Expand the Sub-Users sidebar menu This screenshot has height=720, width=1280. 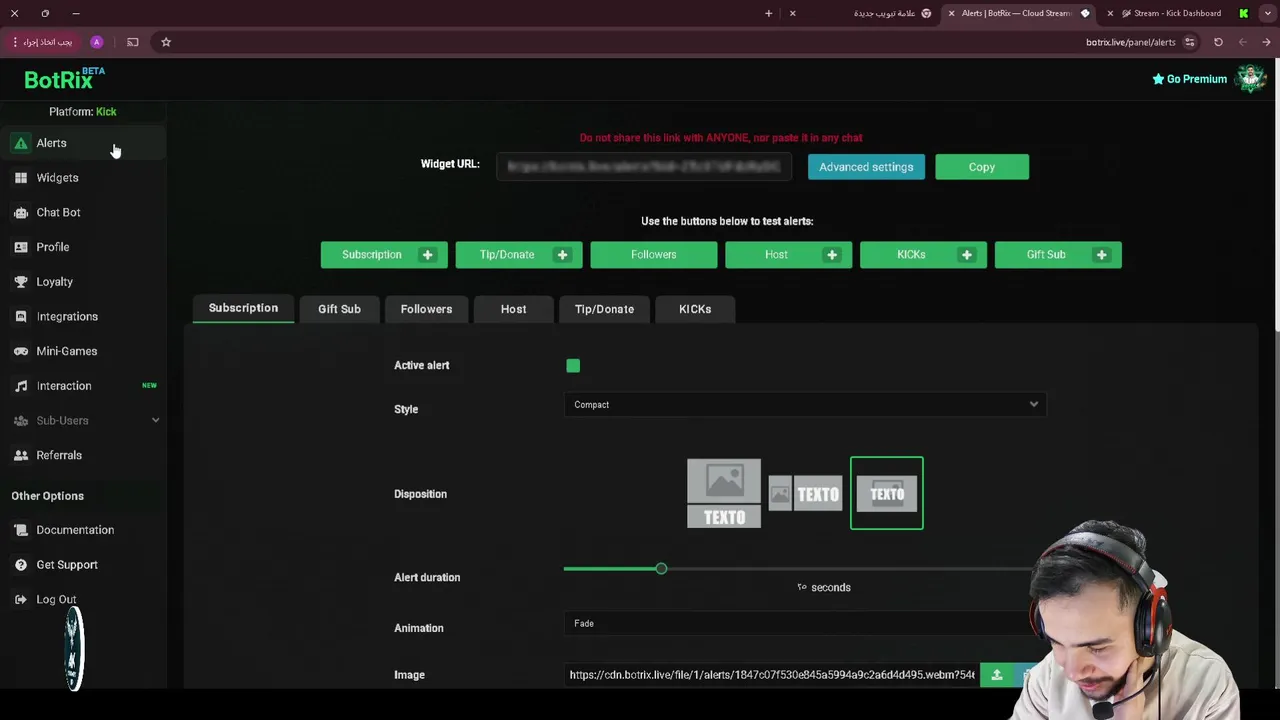86,421
